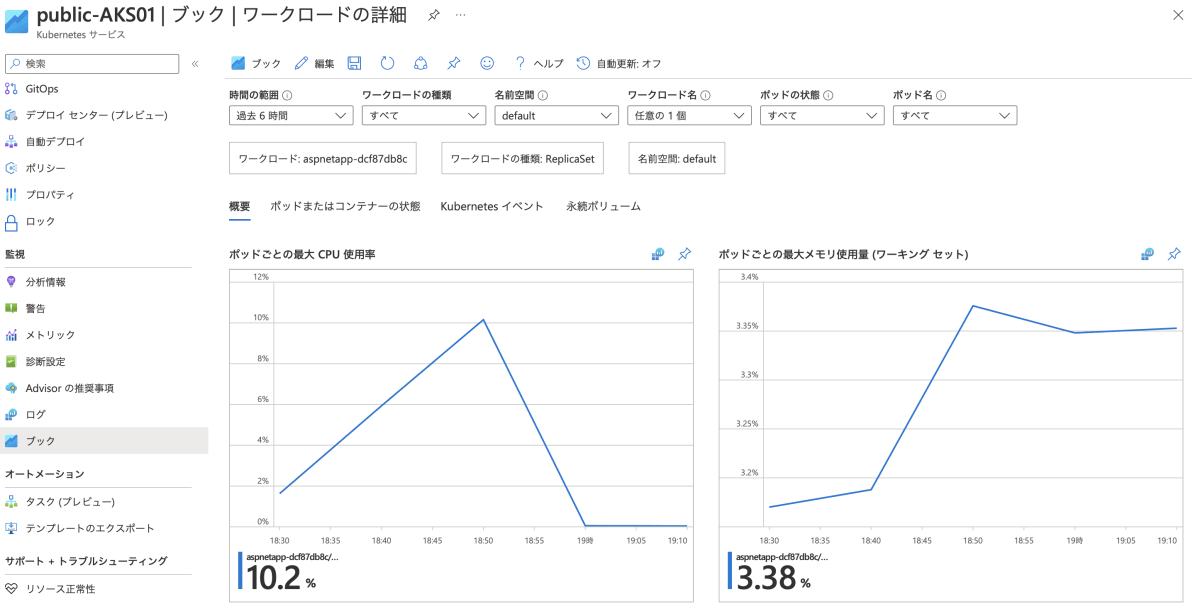Pin the CPU usage chart
Screen dimensions: 1200x609
point(684,254)
